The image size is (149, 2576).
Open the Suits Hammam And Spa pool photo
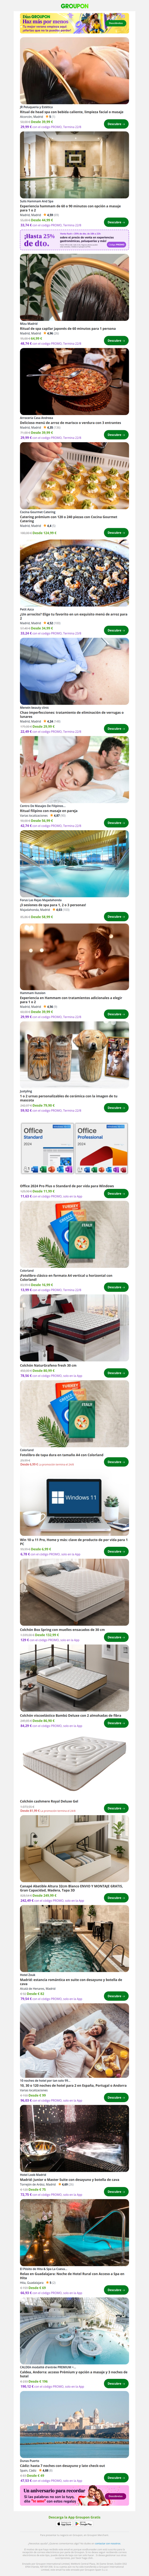74,165
